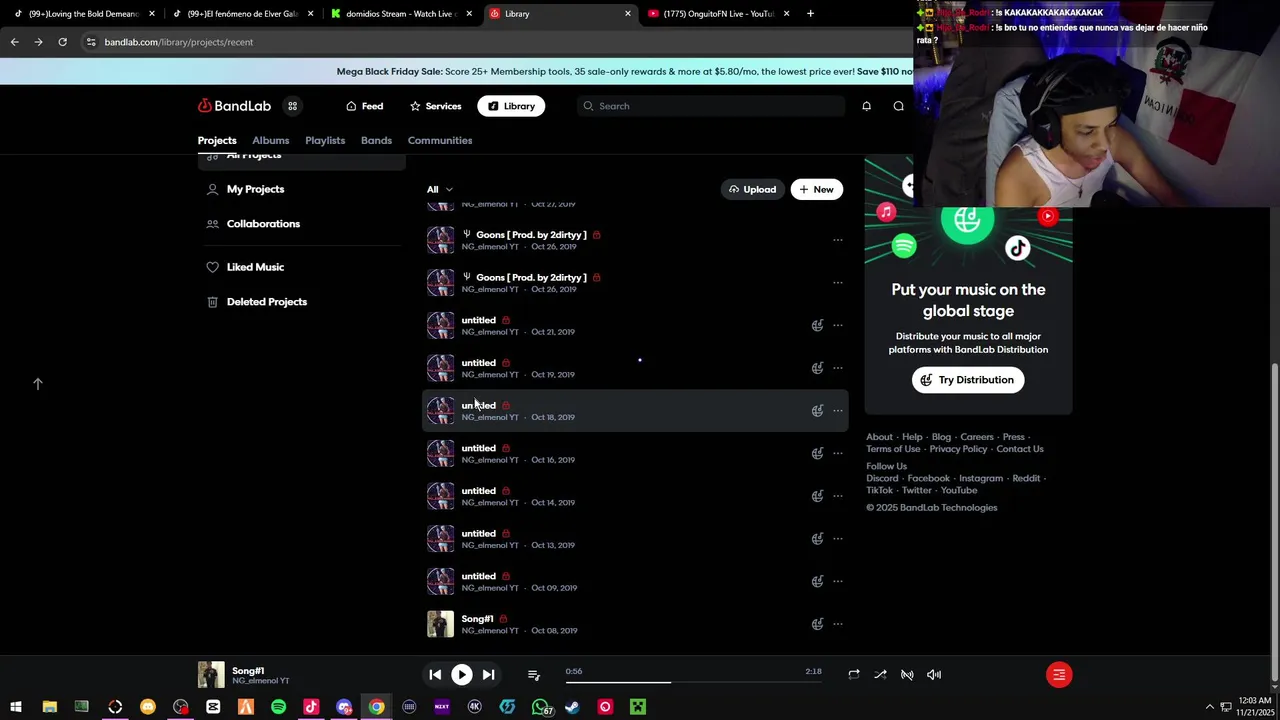
Task: Click distribute icon for Oct 16, 2019 project
Action: click(x=817, y=453)
